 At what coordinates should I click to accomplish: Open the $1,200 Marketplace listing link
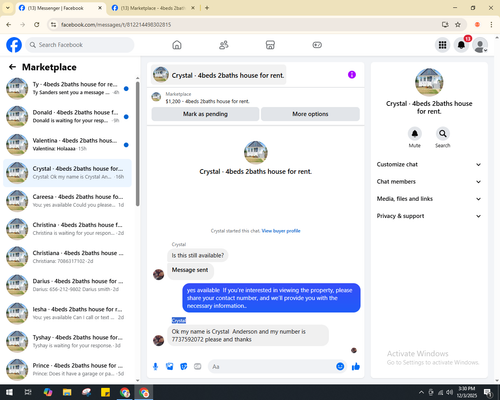(x=207, y=101)
